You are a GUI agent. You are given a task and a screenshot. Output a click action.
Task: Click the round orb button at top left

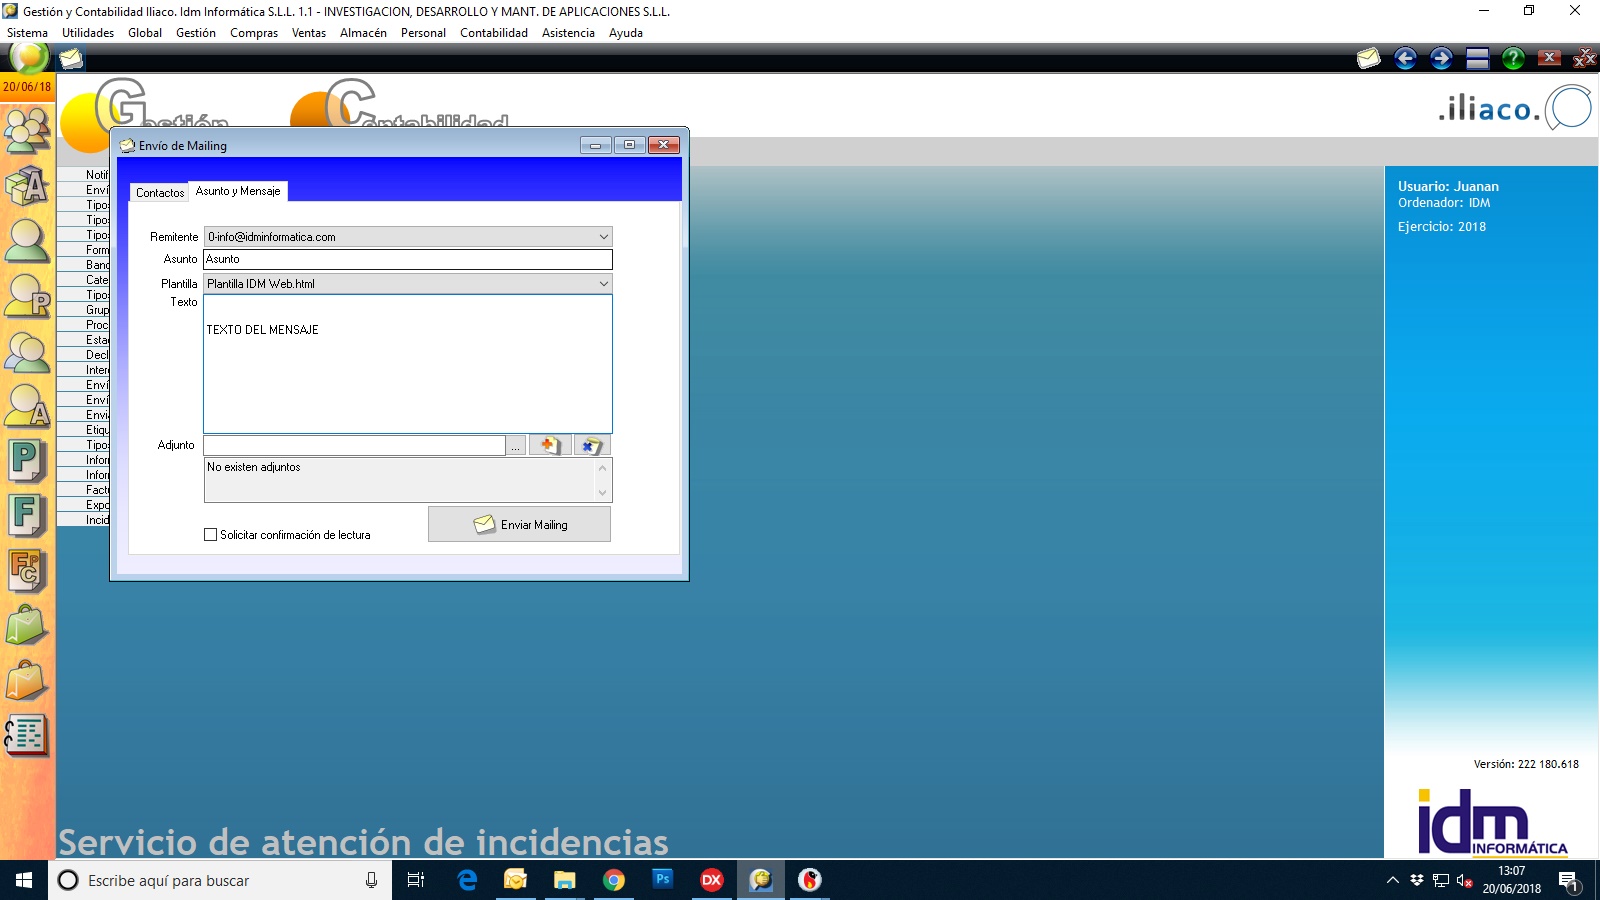tap(29, 58)
